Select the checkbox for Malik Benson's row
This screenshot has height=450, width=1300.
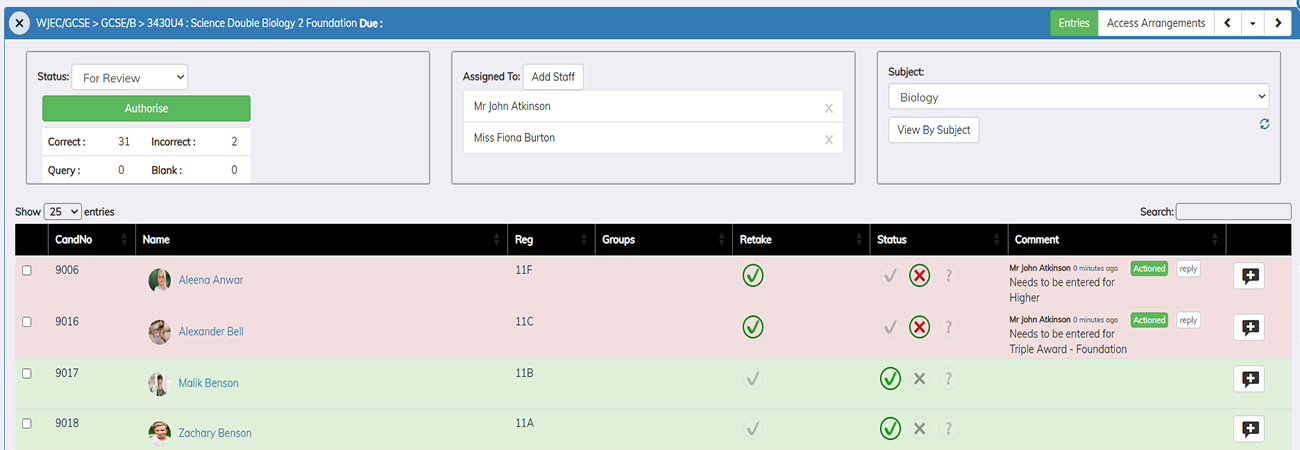(27, 373)
